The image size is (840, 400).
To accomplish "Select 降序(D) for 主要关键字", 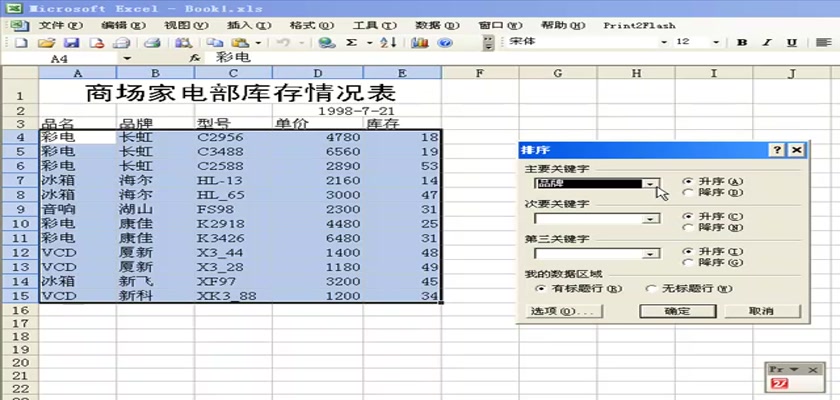I will [x=713, y=192].
